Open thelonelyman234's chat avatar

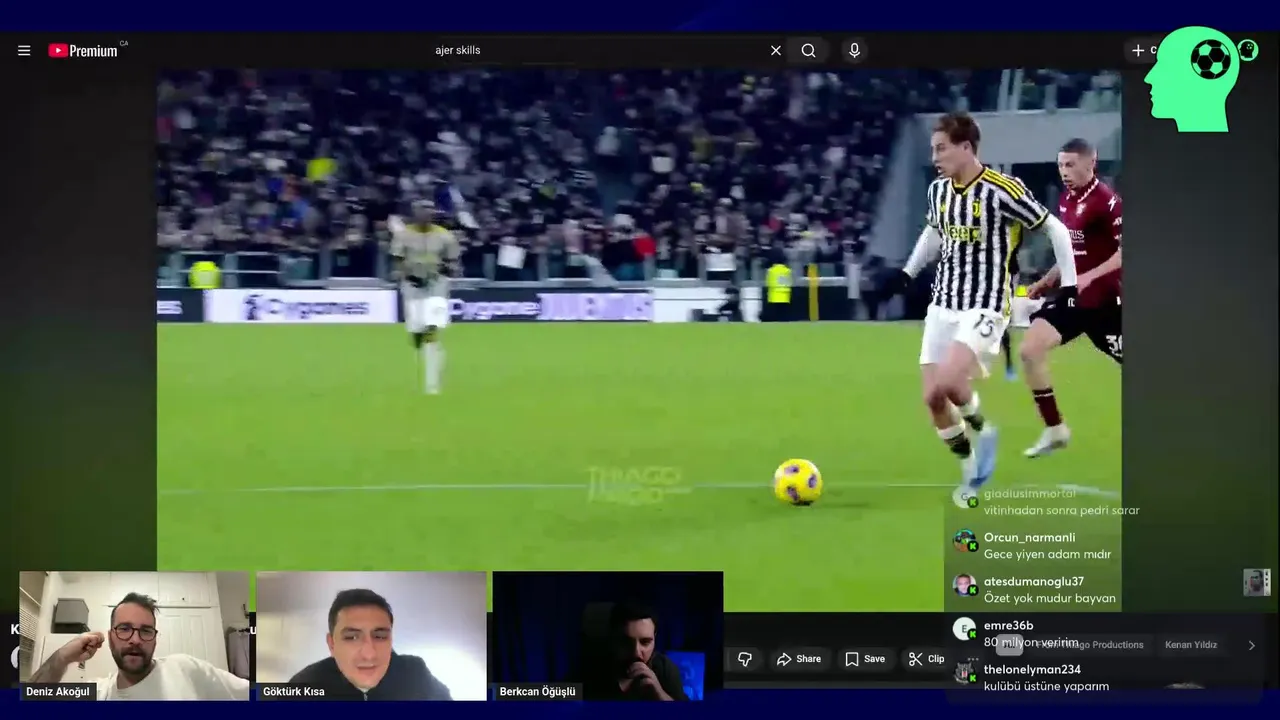(964, 673)
